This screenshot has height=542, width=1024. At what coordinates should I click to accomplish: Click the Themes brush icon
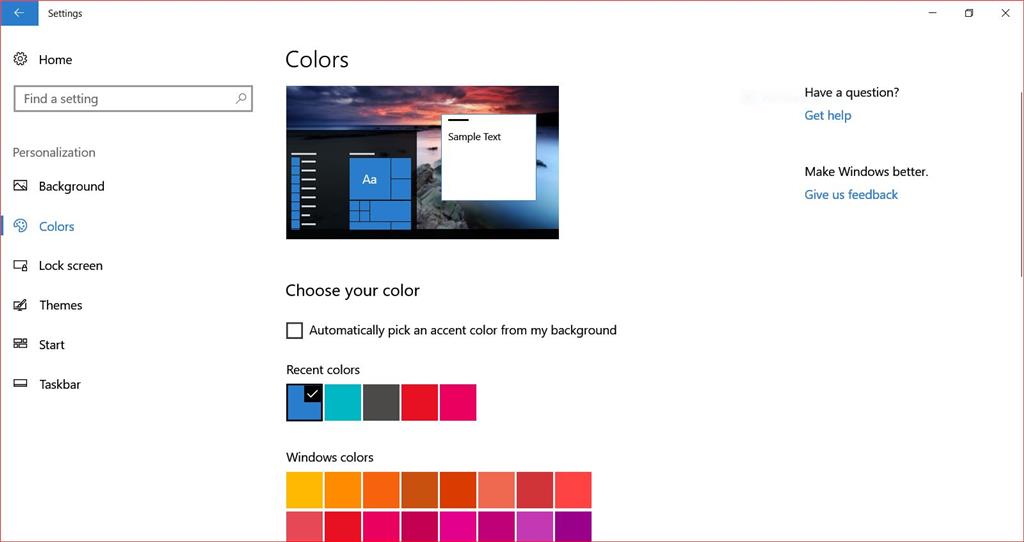20,305
